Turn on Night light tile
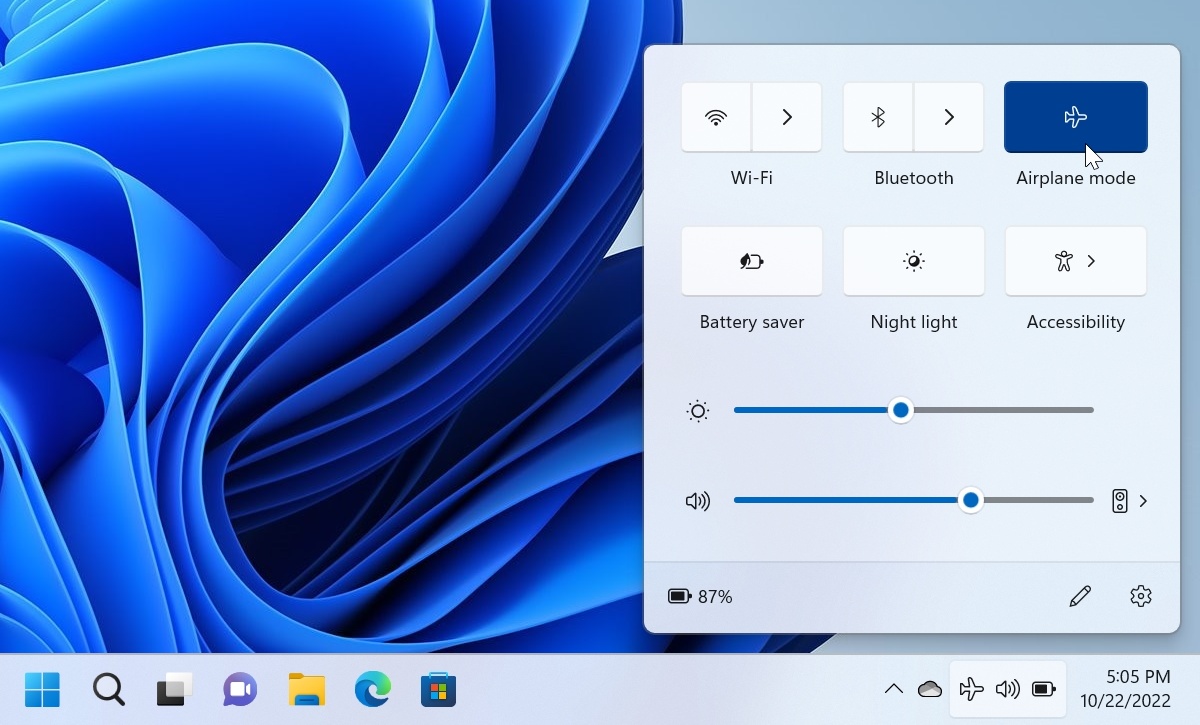This screenshot has width=1200, height=725. pyautogui.click(x=913, y=261)
